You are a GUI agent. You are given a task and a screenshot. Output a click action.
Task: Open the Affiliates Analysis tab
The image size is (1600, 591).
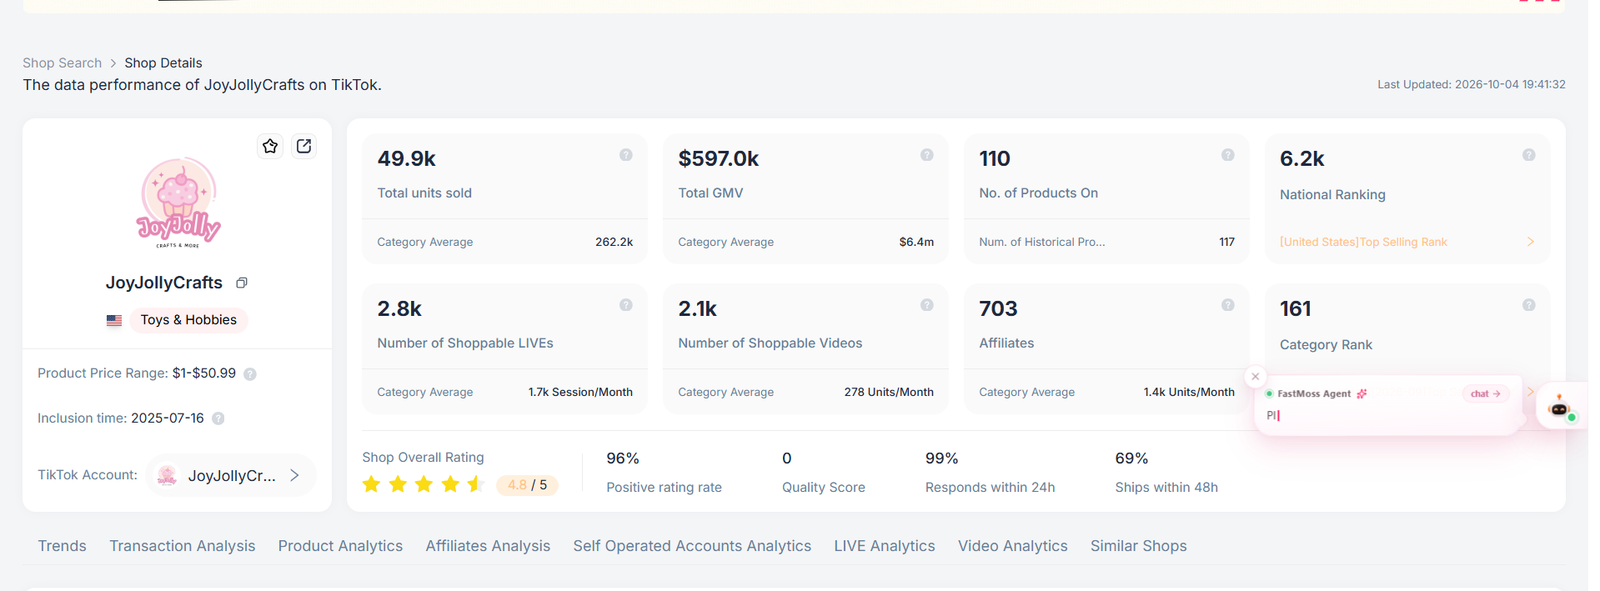488,546
